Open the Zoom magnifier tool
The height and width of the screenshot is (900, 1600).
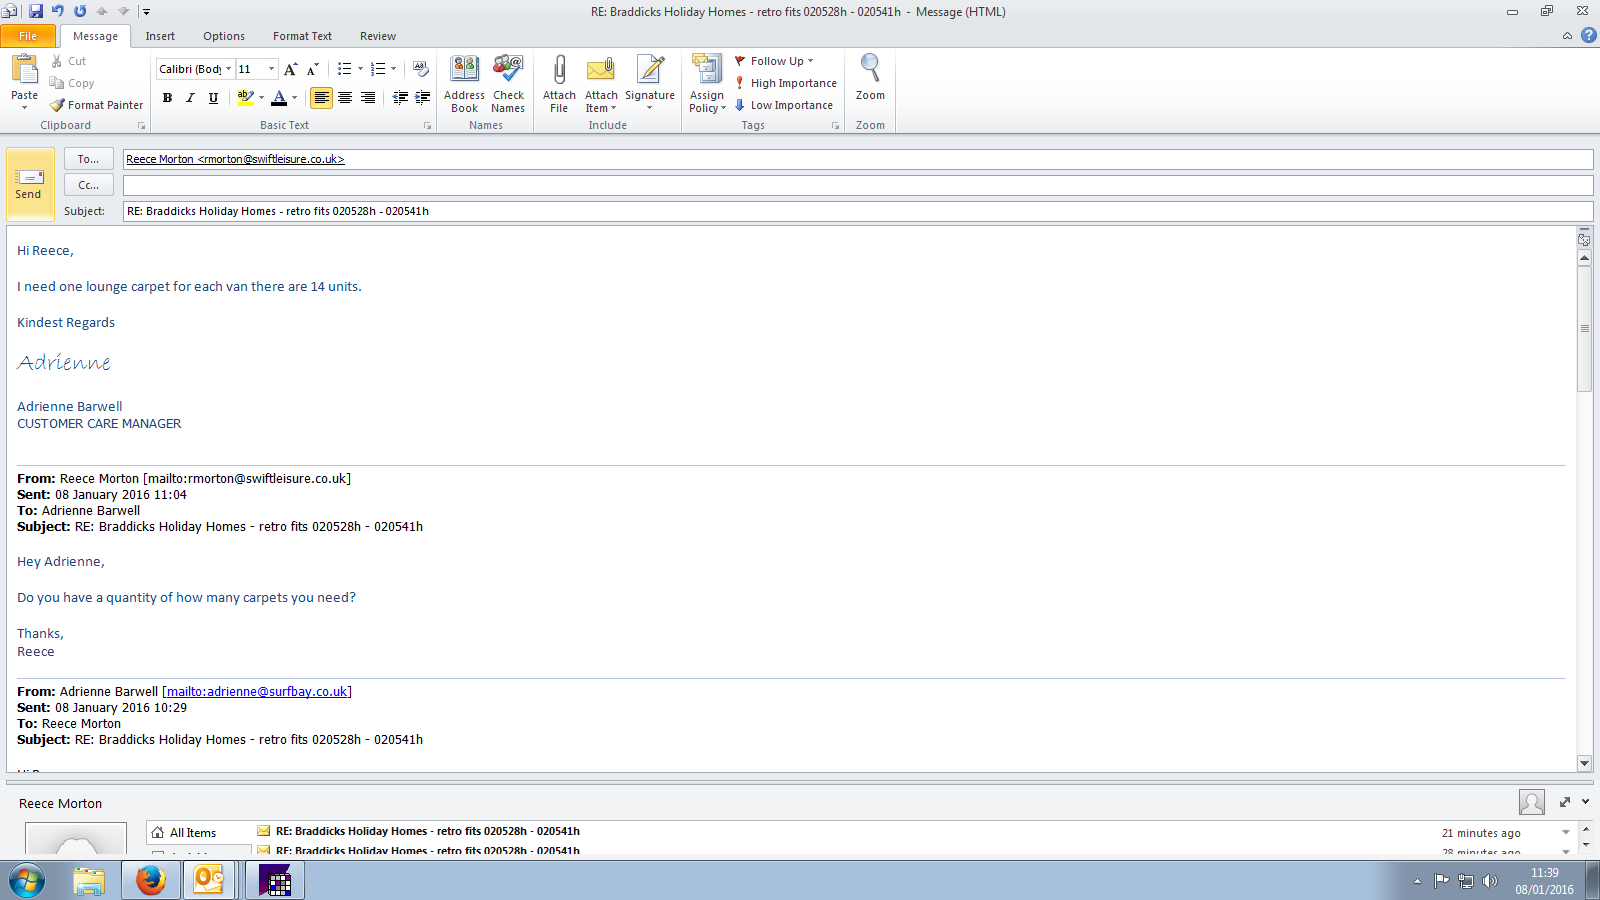pos(870,71)
